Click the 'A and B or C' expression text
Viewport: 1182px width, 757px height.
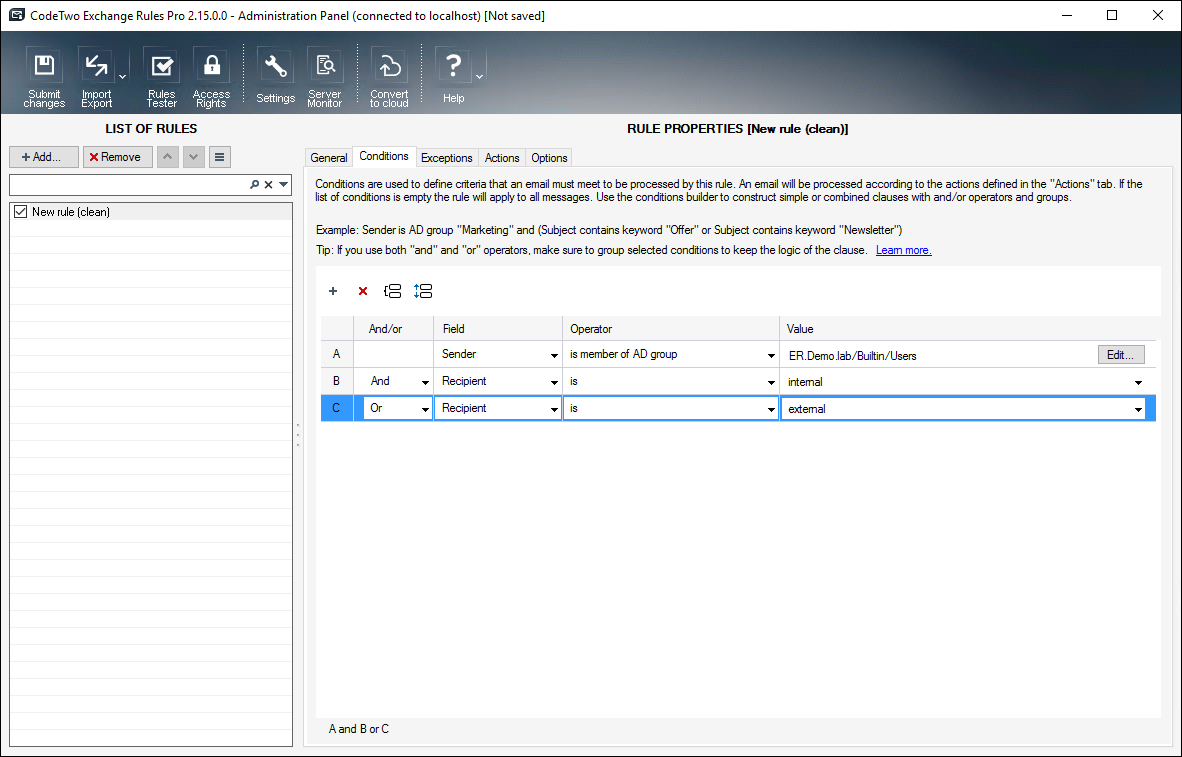pyautogui.click(x=359, y=729)
